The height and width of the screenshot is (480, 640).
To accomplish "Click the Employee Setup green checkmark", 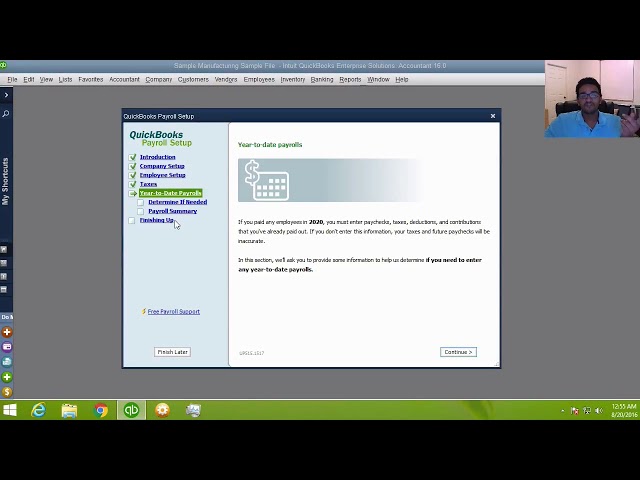I will pyautogui.click(x=132, y=175).
